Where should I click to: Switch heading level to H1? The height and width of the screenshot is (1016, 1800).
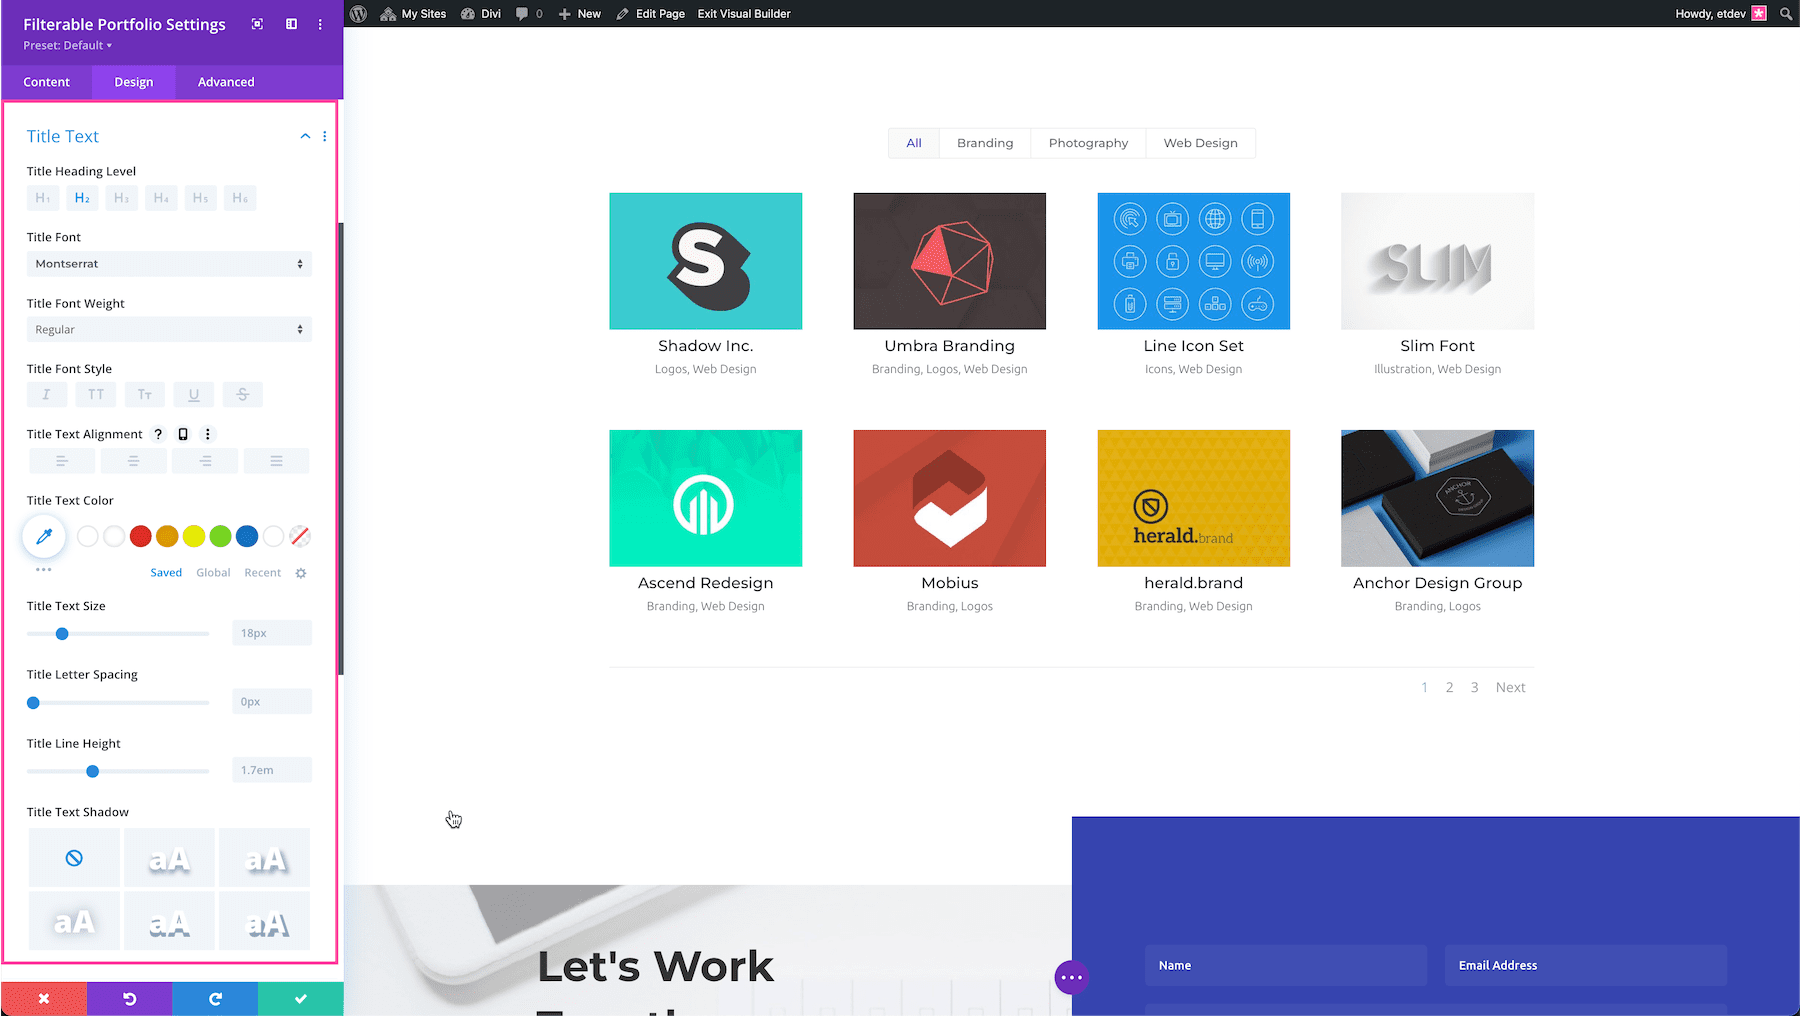click(42, 197)
